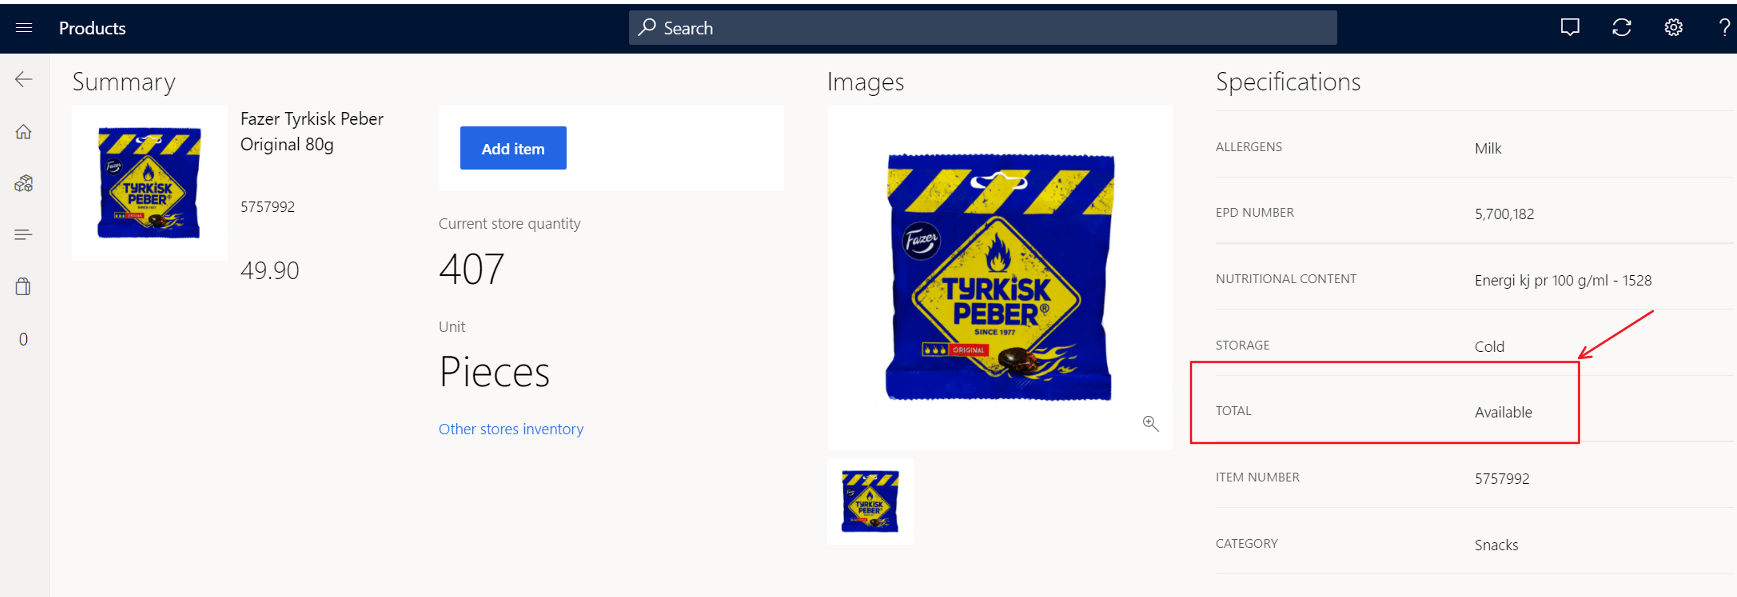
Task: Select the TOTAL Available specification row
Action: pyautogui.click(x=1475, y=411)
